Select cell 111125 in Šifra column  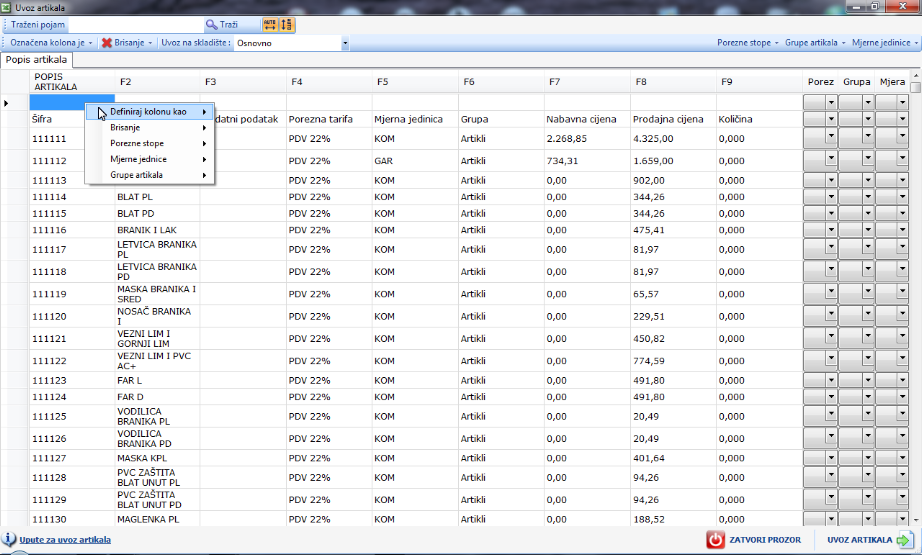click(x=72, y=416)
